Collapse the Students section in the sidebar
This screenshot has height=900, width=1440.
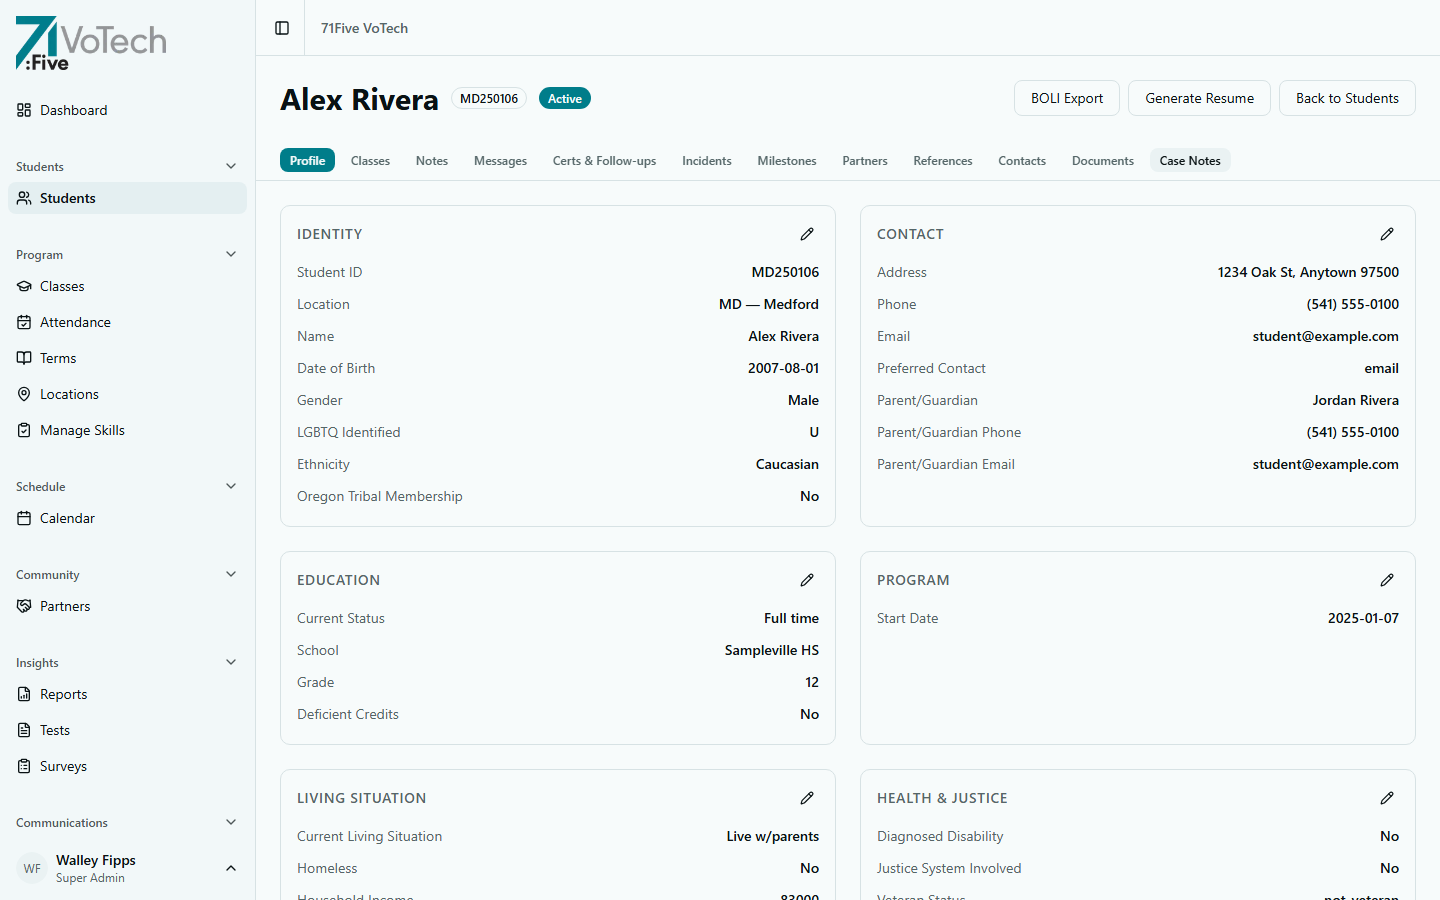[x=231, y=166]
